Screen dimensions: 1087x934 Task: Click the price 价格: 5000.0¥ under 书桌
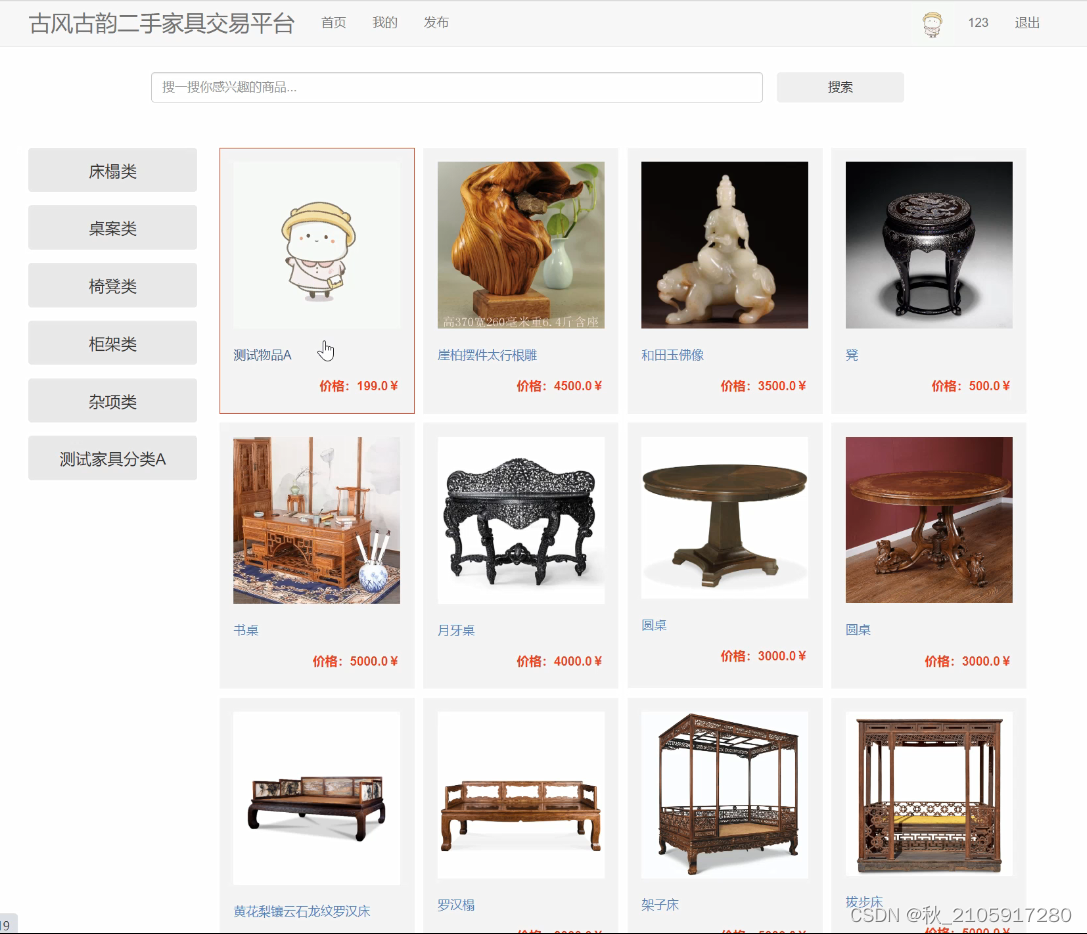click(355, 661)
